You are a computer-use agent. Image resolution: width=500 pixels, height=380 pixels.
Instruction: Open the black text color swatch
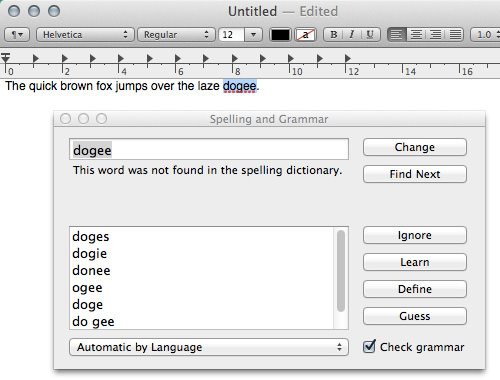point(280,35)
